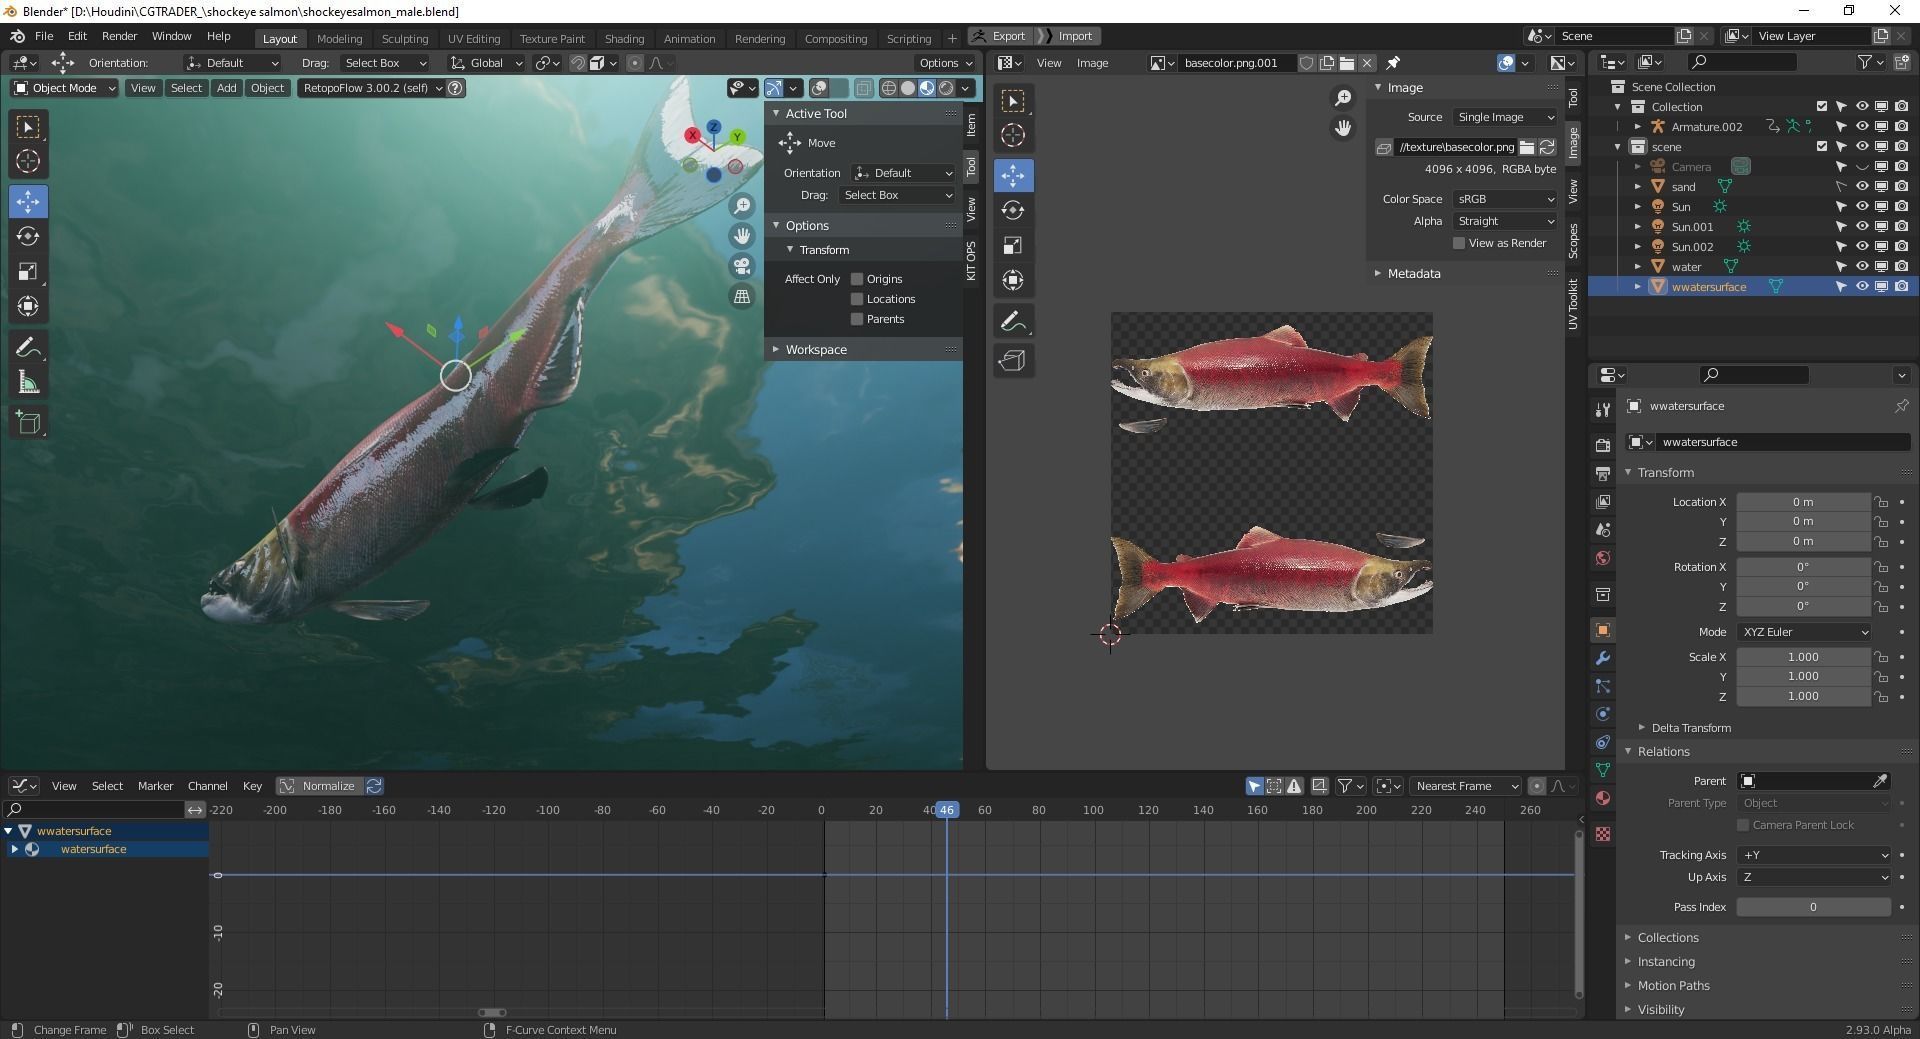This screenshot has height=1039, width=1920.
Task: Open the Key menu in Graph Editor
Action: (252, 786)
